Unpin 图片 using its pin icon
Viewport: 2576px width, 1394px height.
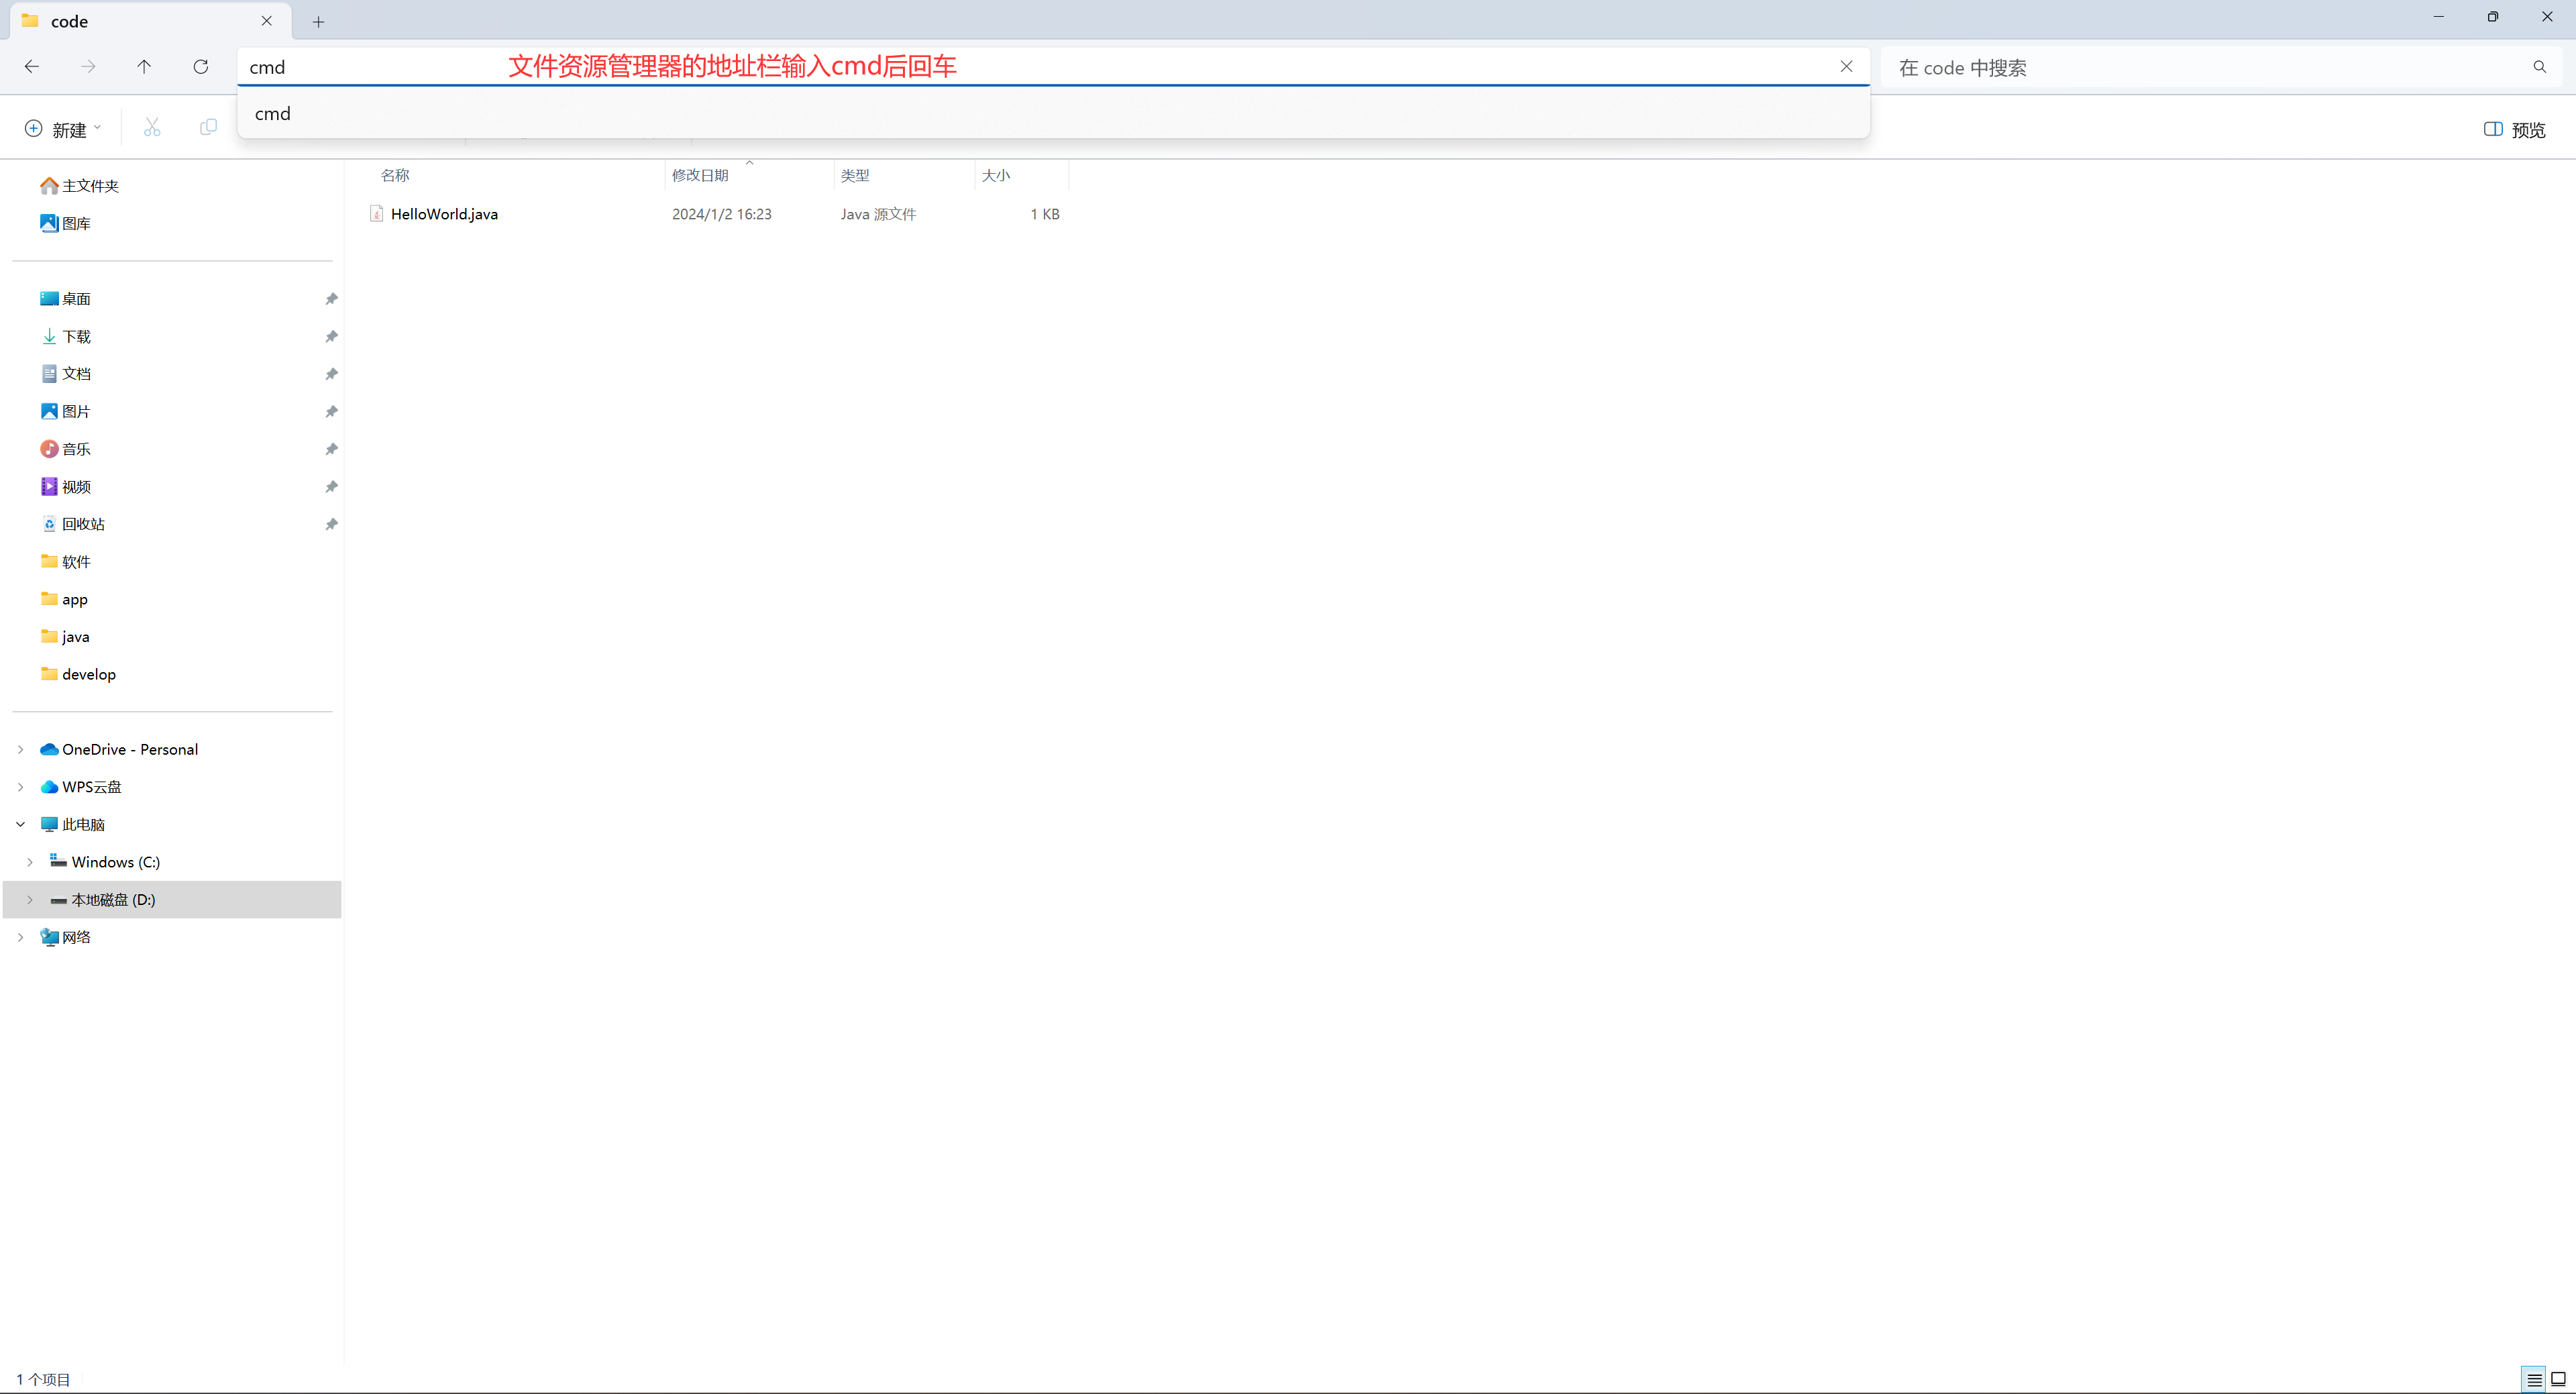point(331,412)
